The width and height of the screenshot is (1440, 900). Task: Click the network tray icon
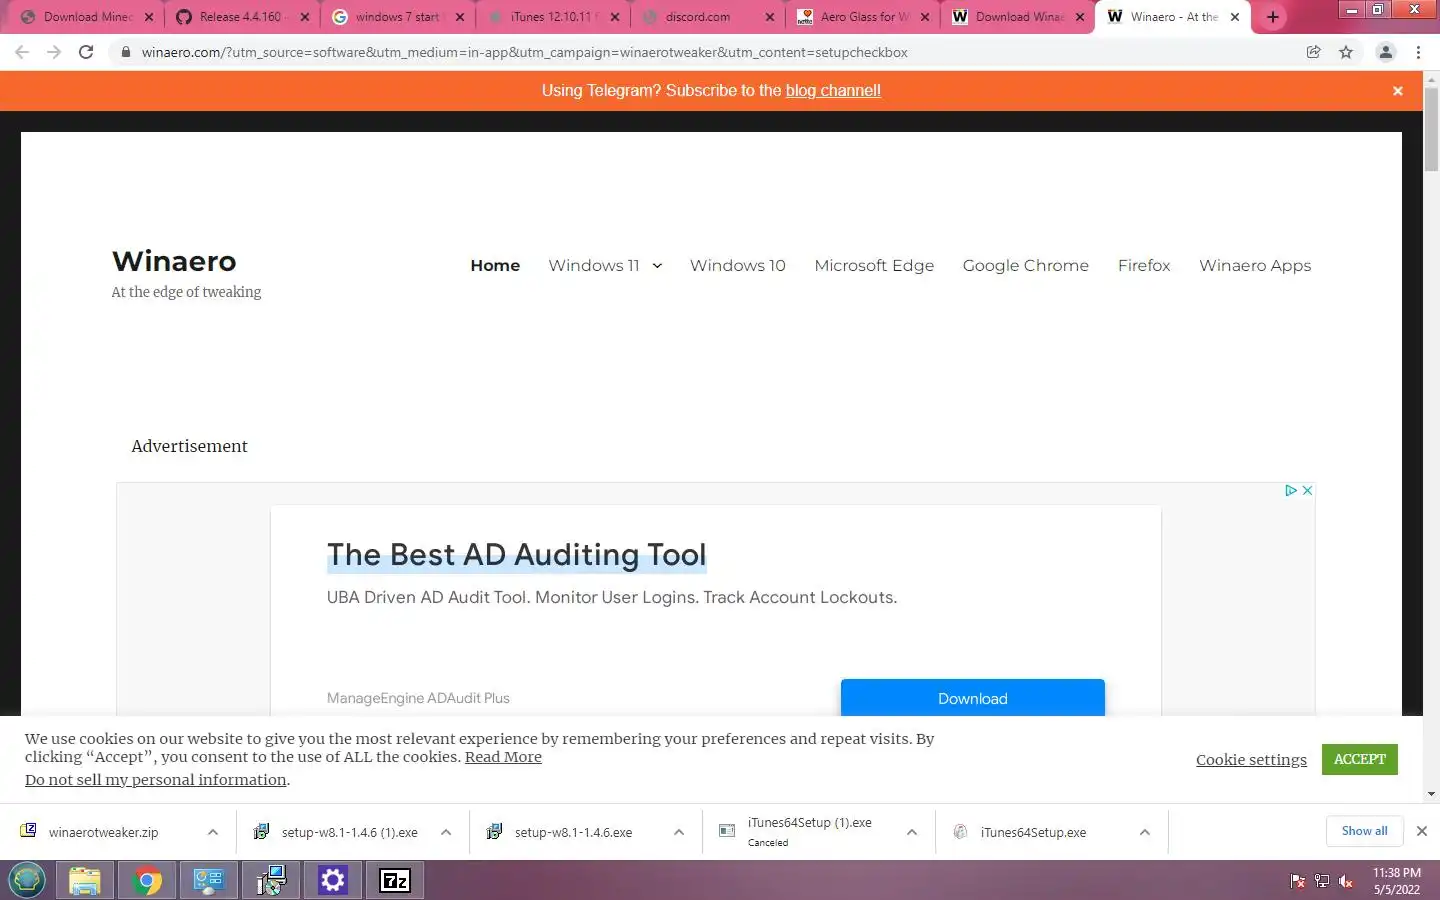coord(1322,881)
